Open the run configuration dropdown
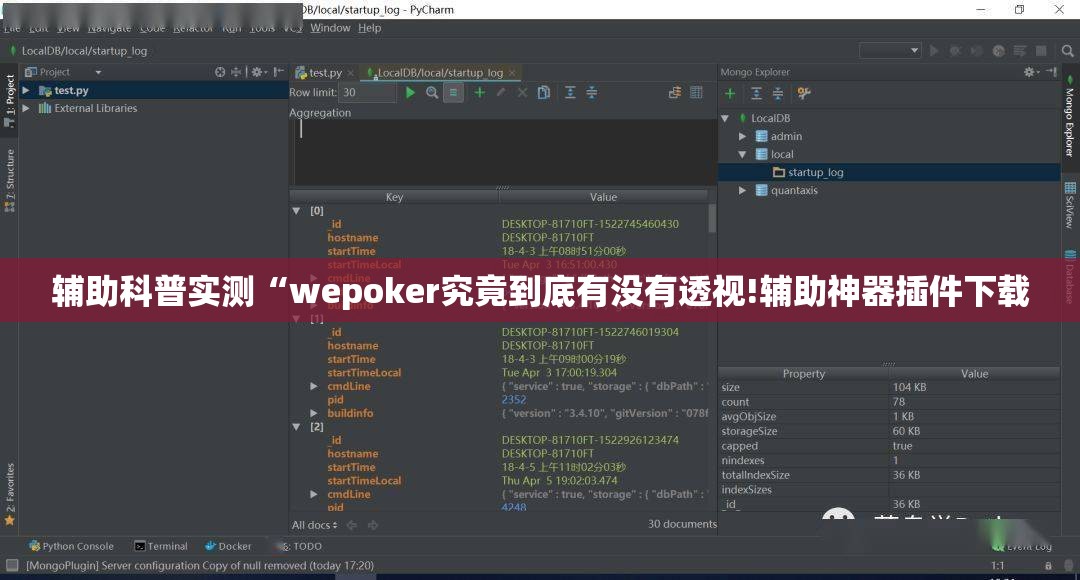1080x580 pixels. pyautogui.click(x=890, y=50)
